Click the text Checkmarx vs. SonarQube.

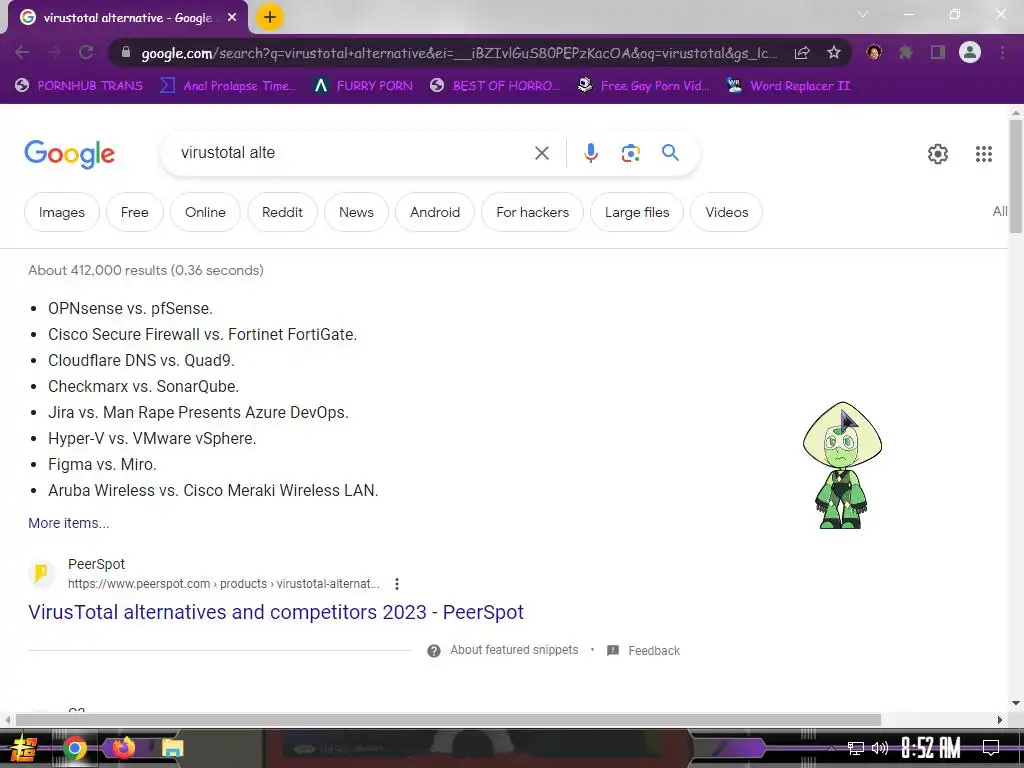(144, 387)
